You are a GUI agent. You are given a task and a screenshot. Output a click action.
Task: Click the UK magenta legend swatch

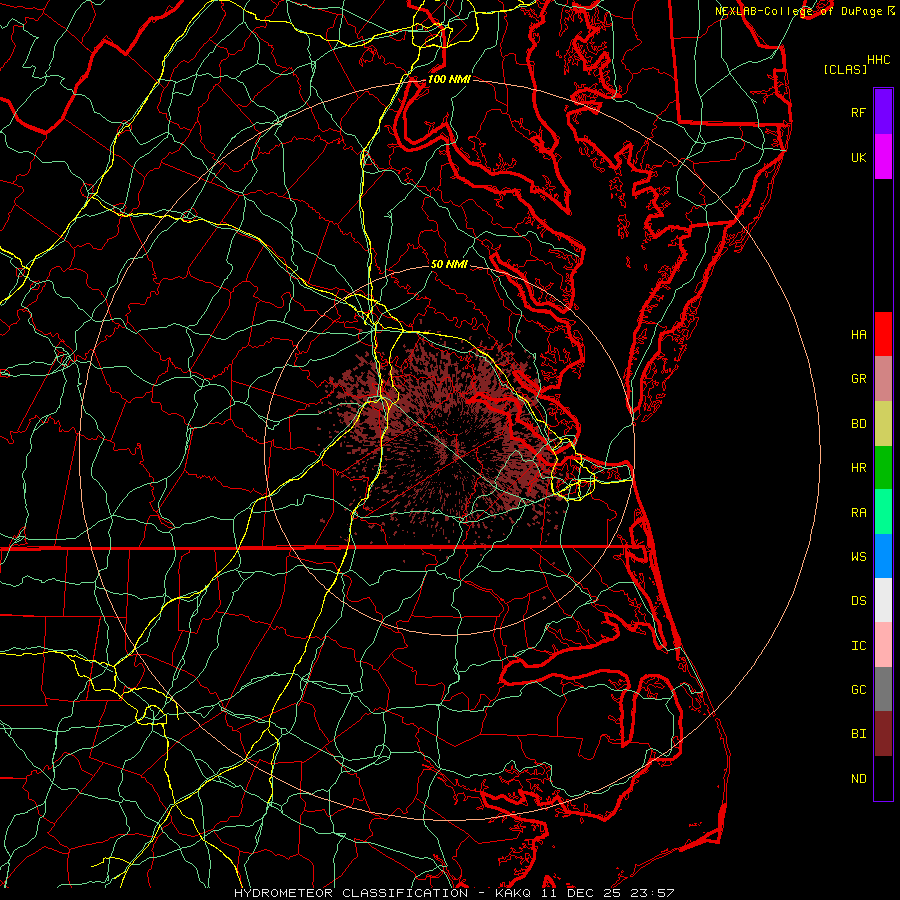[883, 157]
